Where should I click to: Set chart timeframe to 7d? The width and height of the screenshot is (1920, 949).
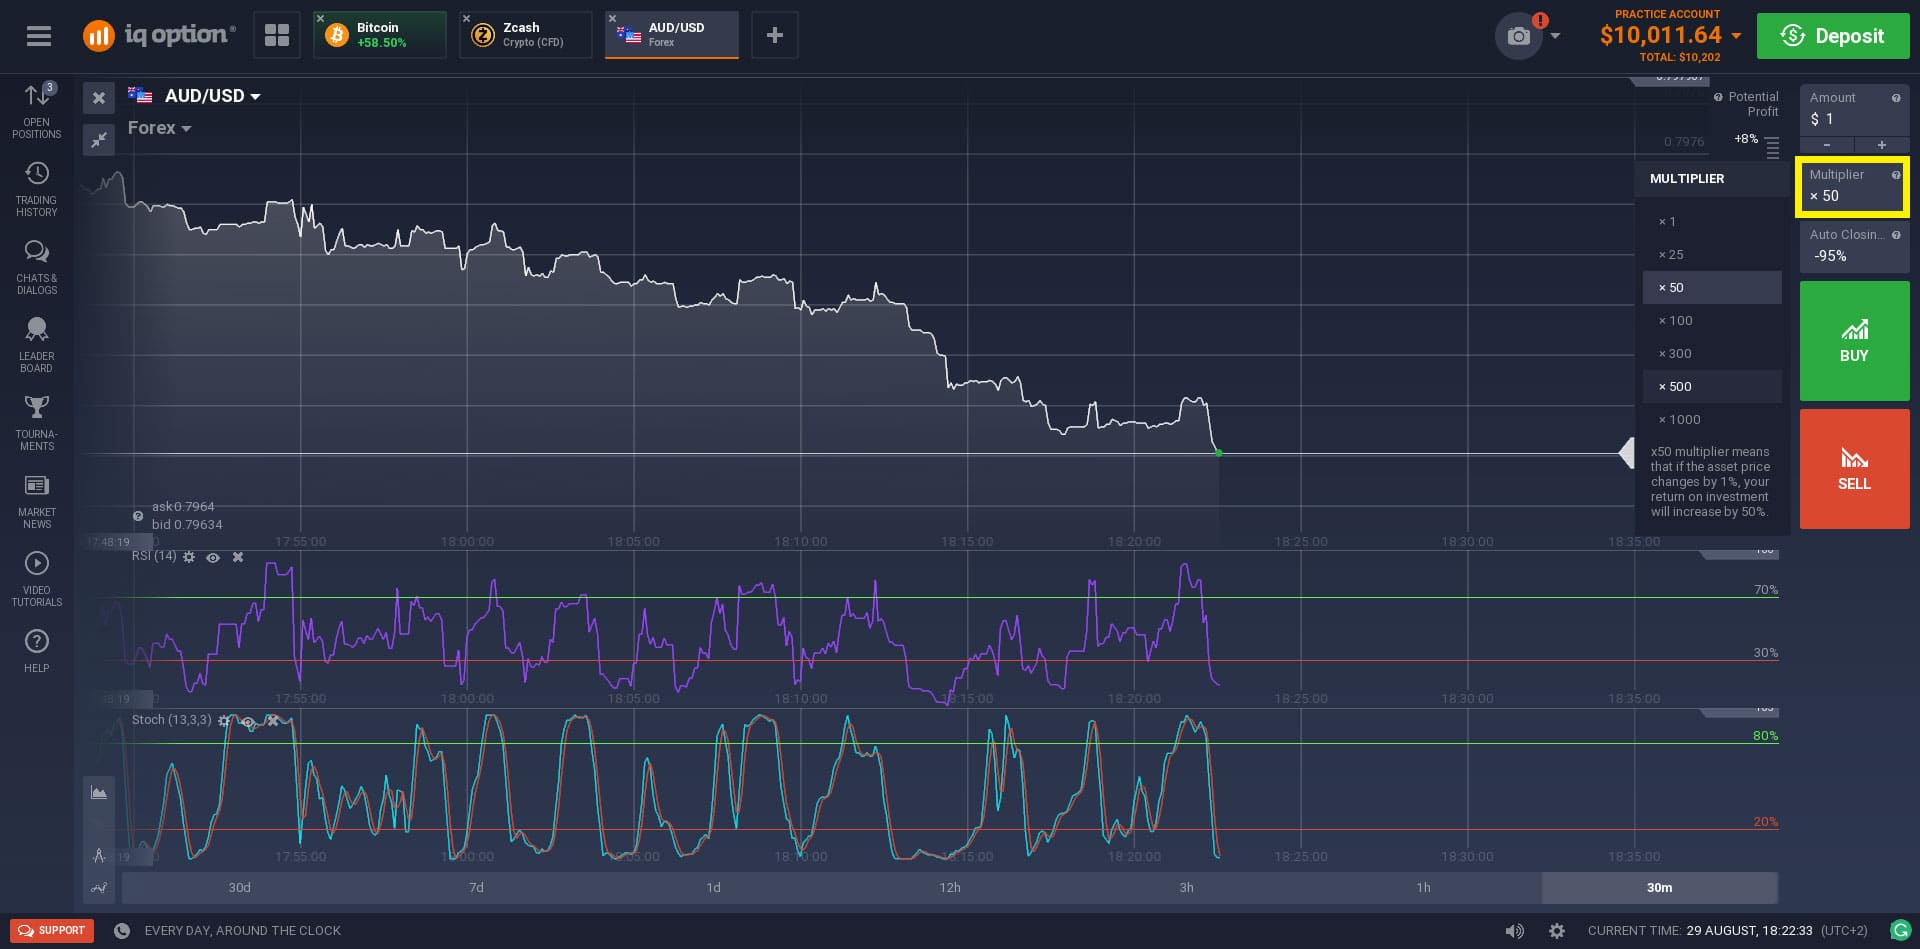[477, 887]
